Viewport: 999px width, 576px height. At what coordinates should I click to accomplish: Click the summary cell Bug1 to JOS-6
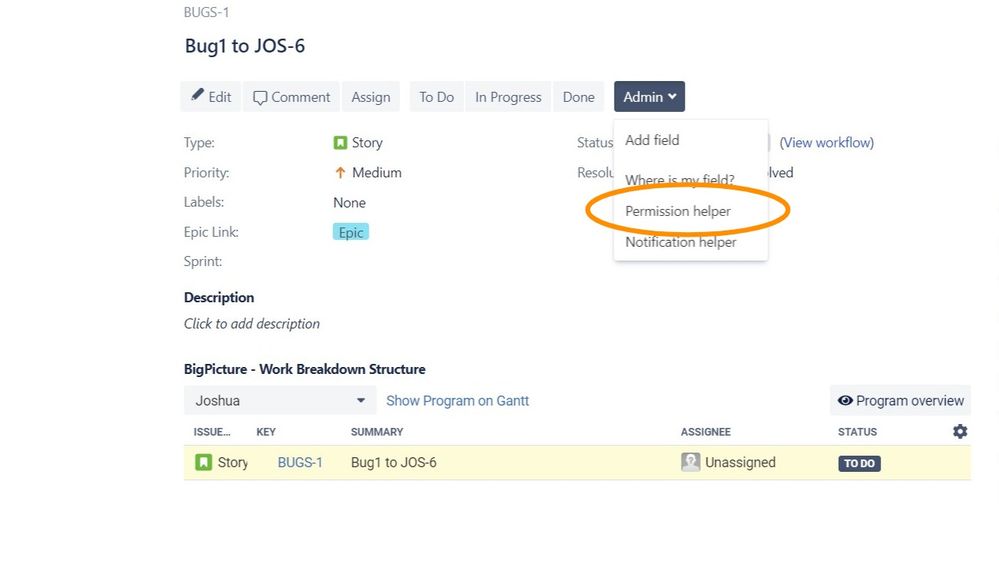click(x=394, y=463)
